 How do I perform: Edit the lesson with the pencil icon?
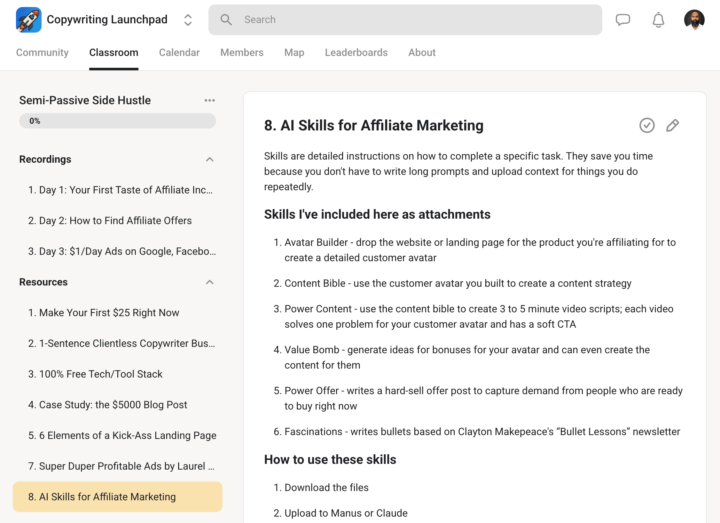tap(672, 125)
